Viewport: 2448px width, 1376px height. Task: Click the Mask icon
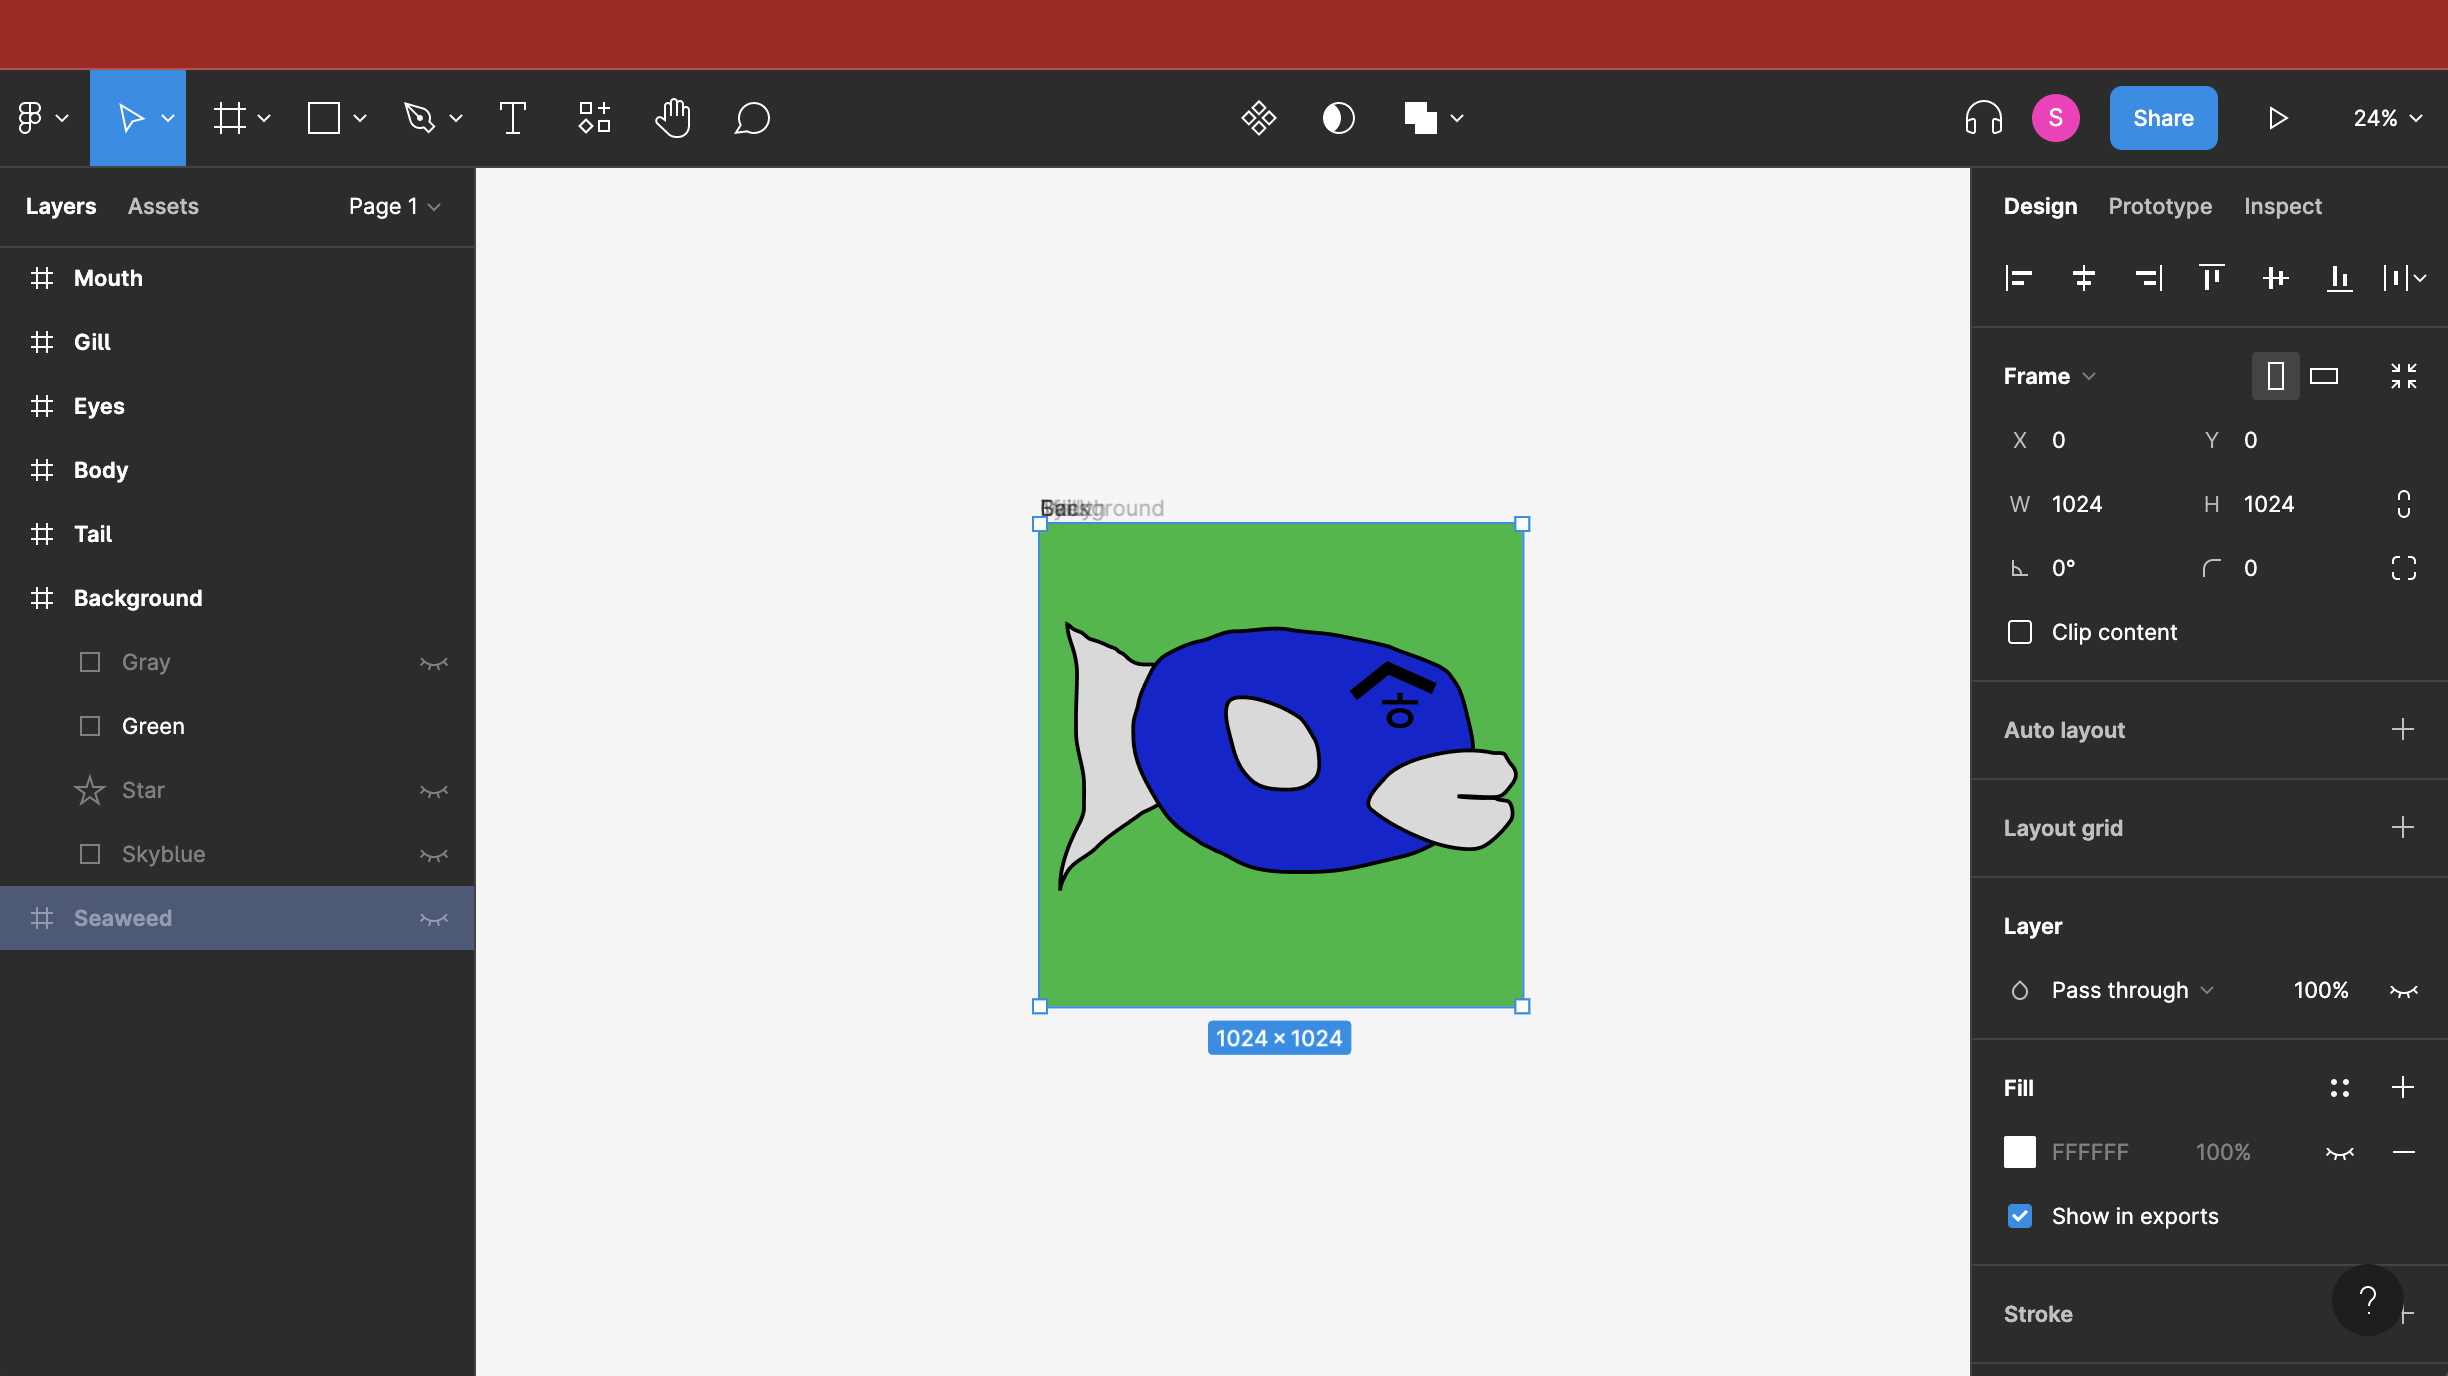[x=1338, y=118]
